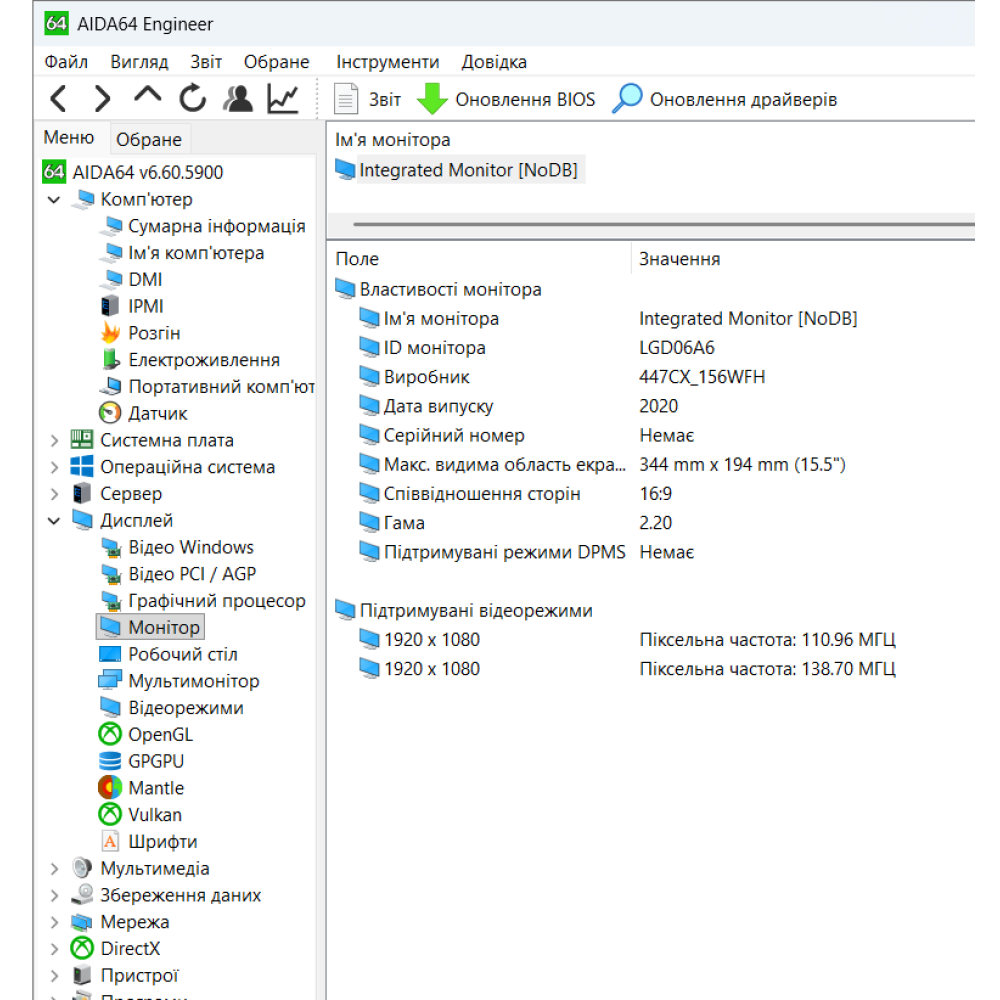Open the benchmark chart toolbar icon

[281, 98]
